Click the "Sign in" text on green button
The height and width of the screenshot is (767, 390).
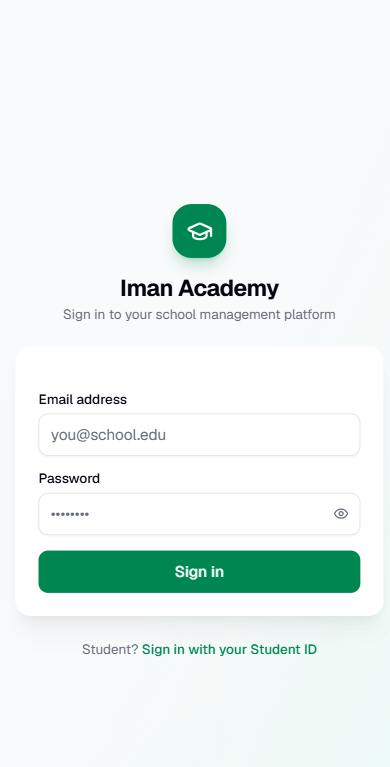click(199, 571)
